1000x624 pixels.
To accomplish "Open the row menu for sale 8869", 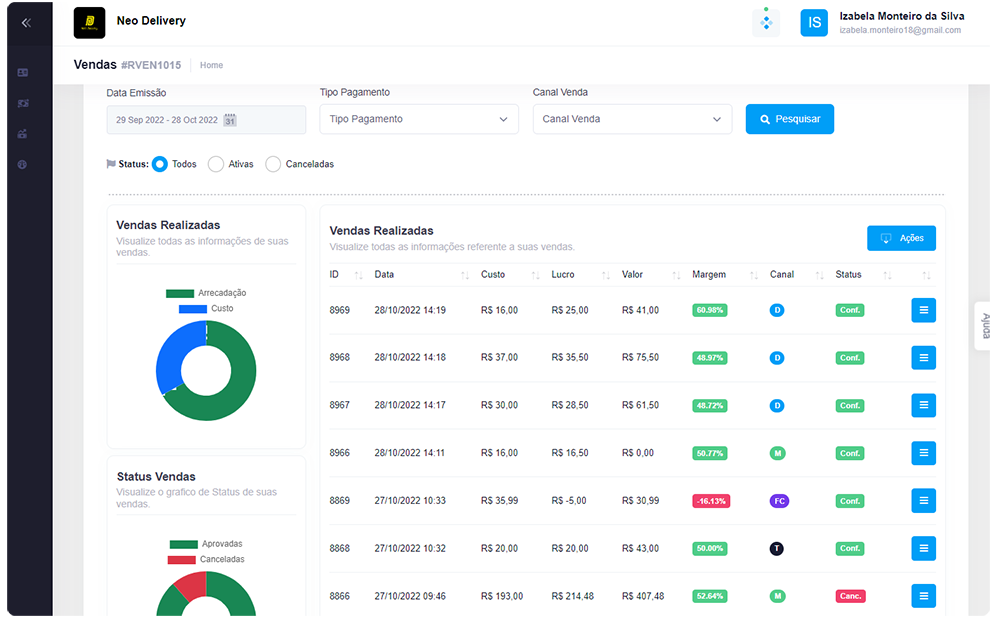I will coord(923,500).
